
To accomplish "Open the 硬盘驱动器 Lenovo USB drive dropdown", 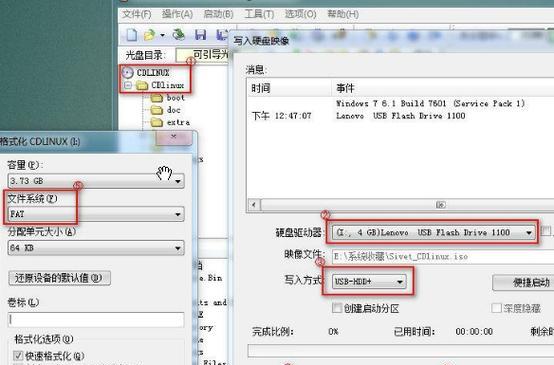I will tap(434, 232).
